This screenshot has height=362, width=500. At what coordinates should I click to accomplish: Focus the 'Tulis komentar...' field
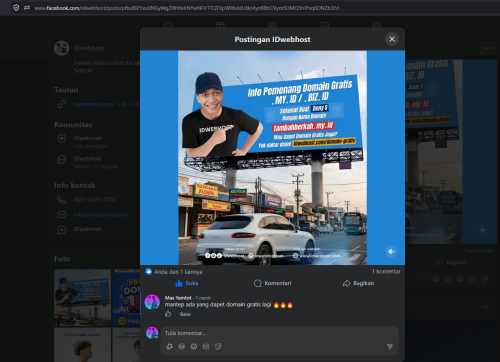[280, 333]
